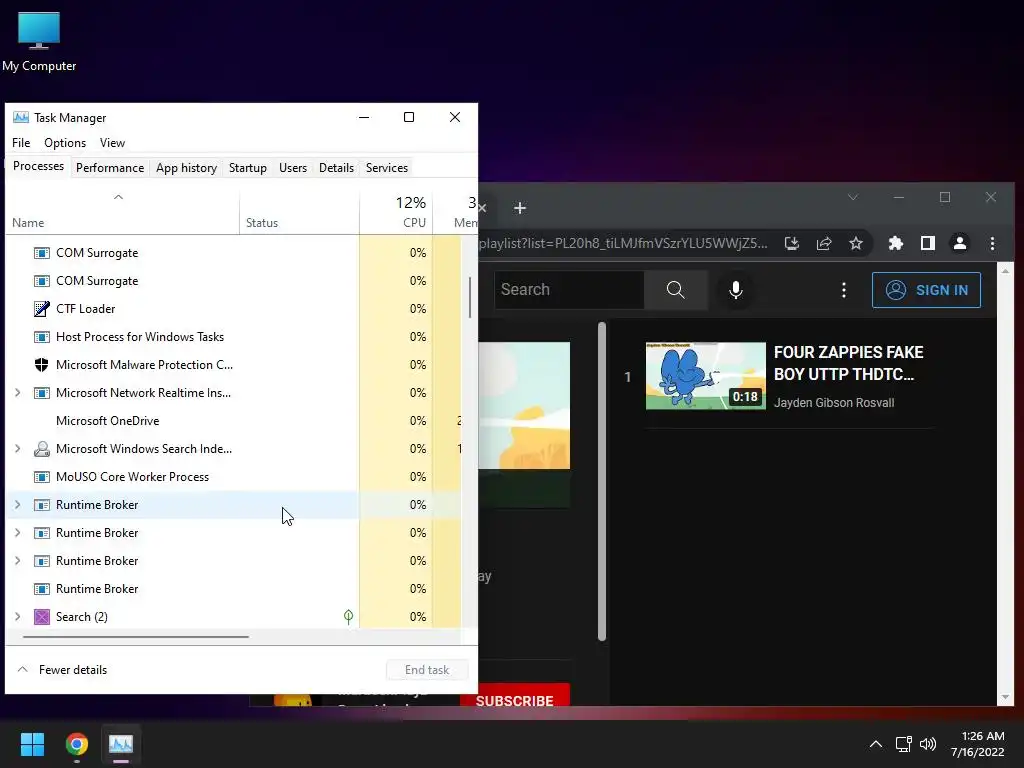The height and width of the screenshot is (768, 1024).
Task: Switch to the Services tab
Action: (387, 168)
